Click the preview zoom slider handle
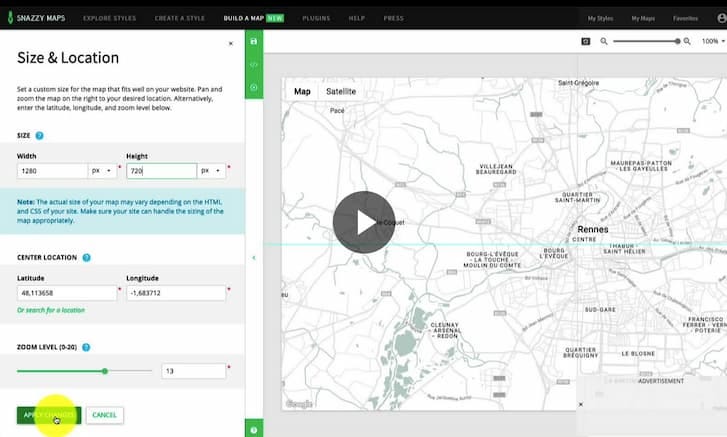This screenshot has width=727, height=437. [x=677, y=41]
